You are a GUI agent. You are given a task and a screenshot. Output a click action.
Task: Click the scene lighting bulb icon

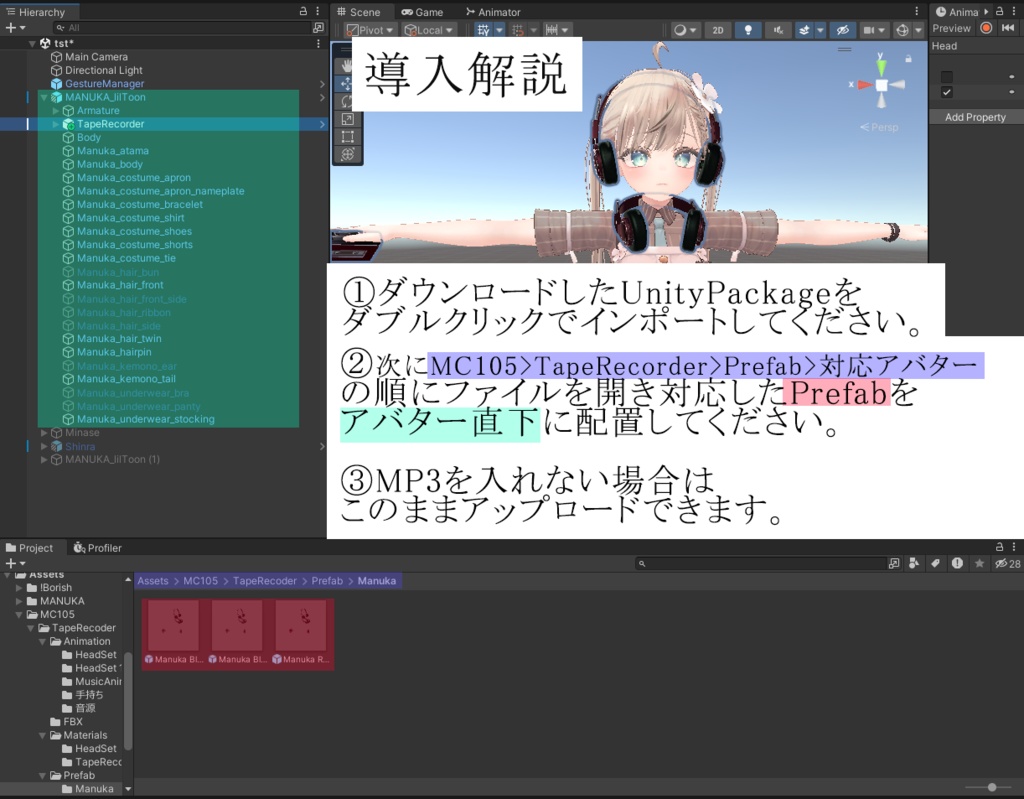(747, 30)
